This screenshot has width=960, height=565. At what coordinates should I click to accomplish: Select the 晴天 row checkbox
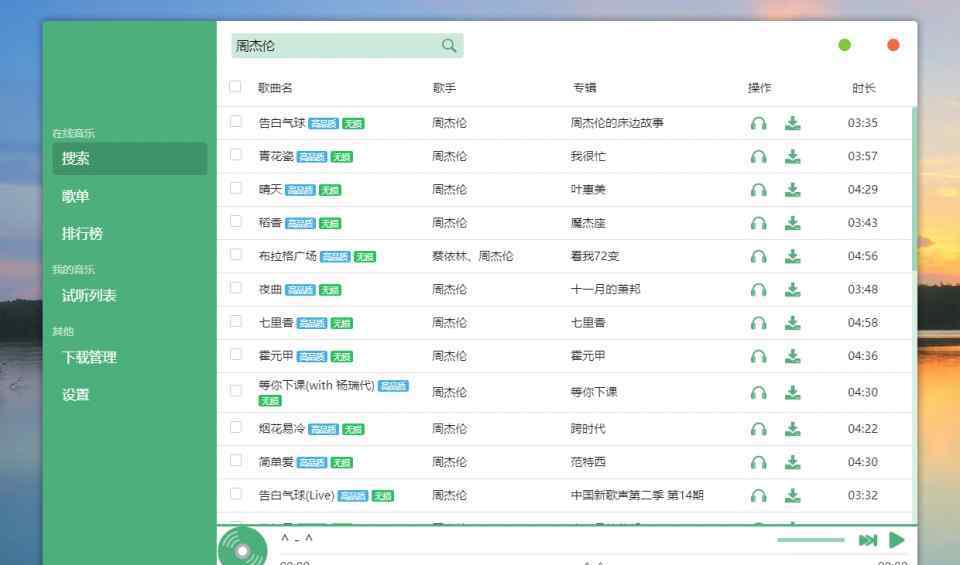236,188
